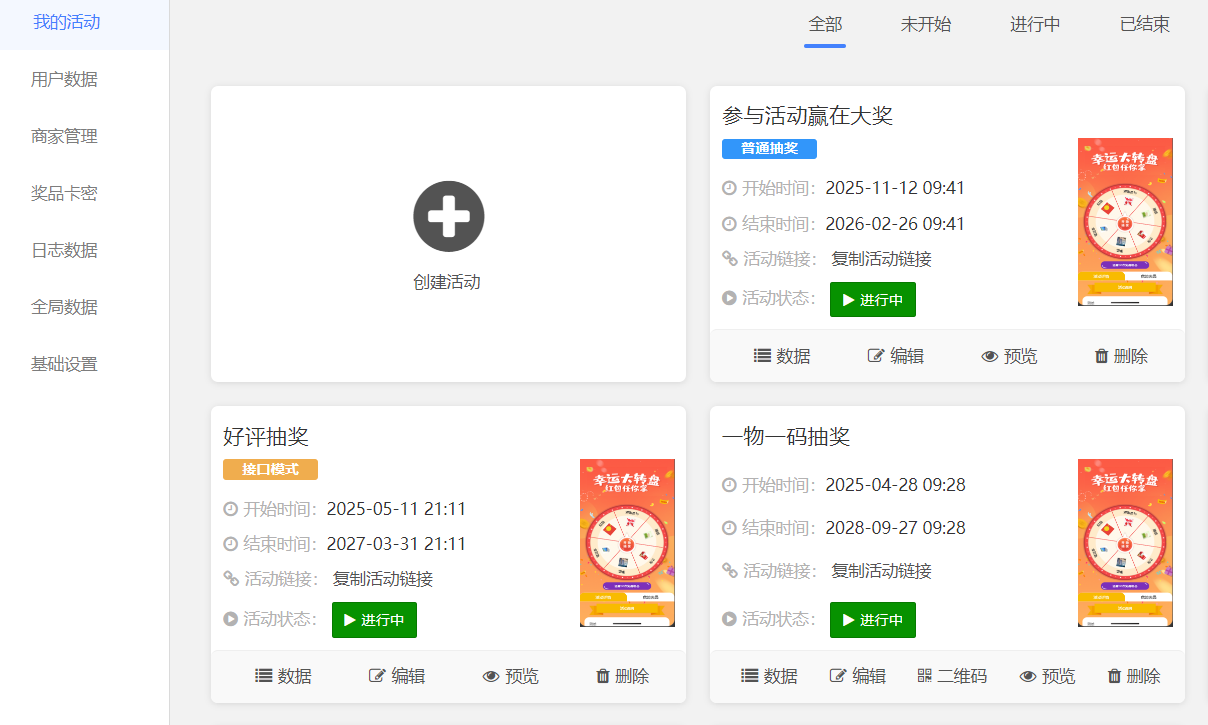Open the 进行中 filter tab

tap(1035, 24)
